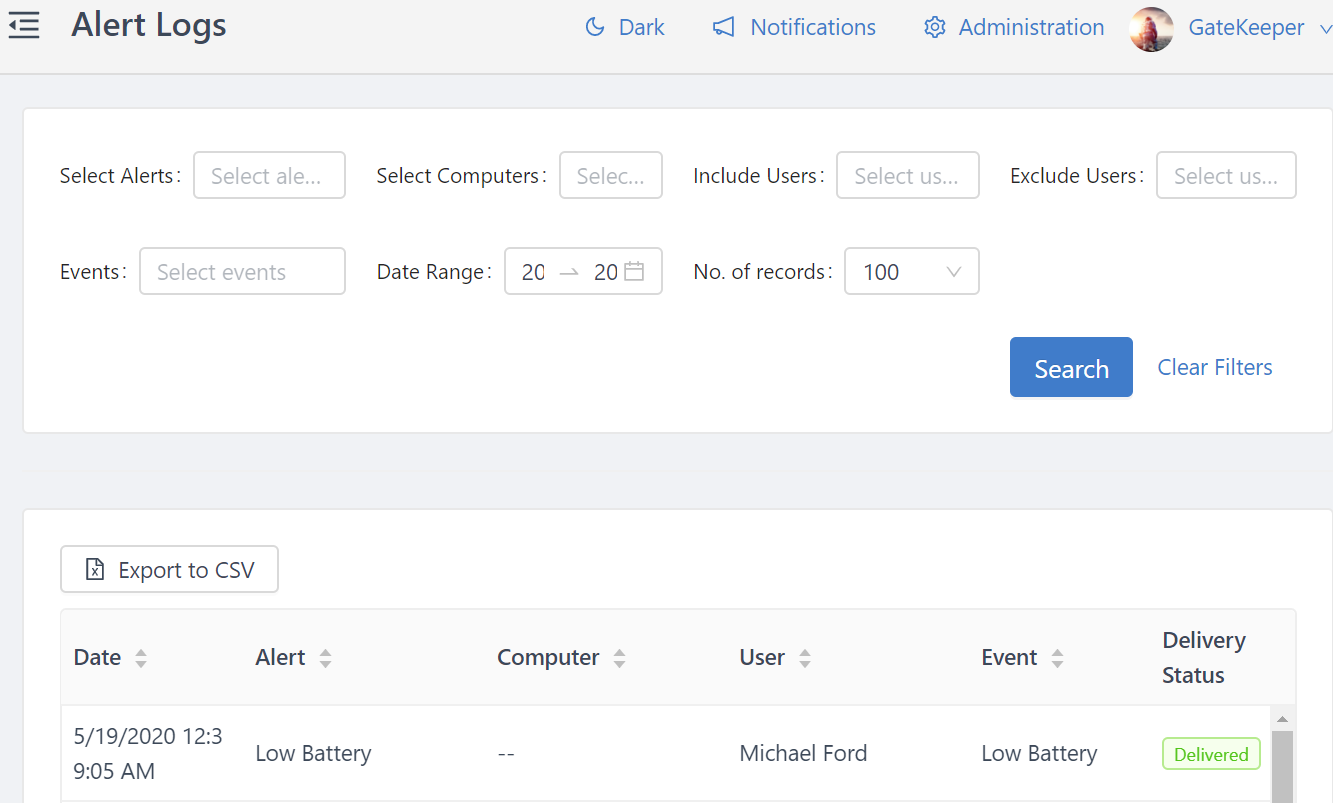Collapse the sidebar menu icon

(x=24, y=26)
